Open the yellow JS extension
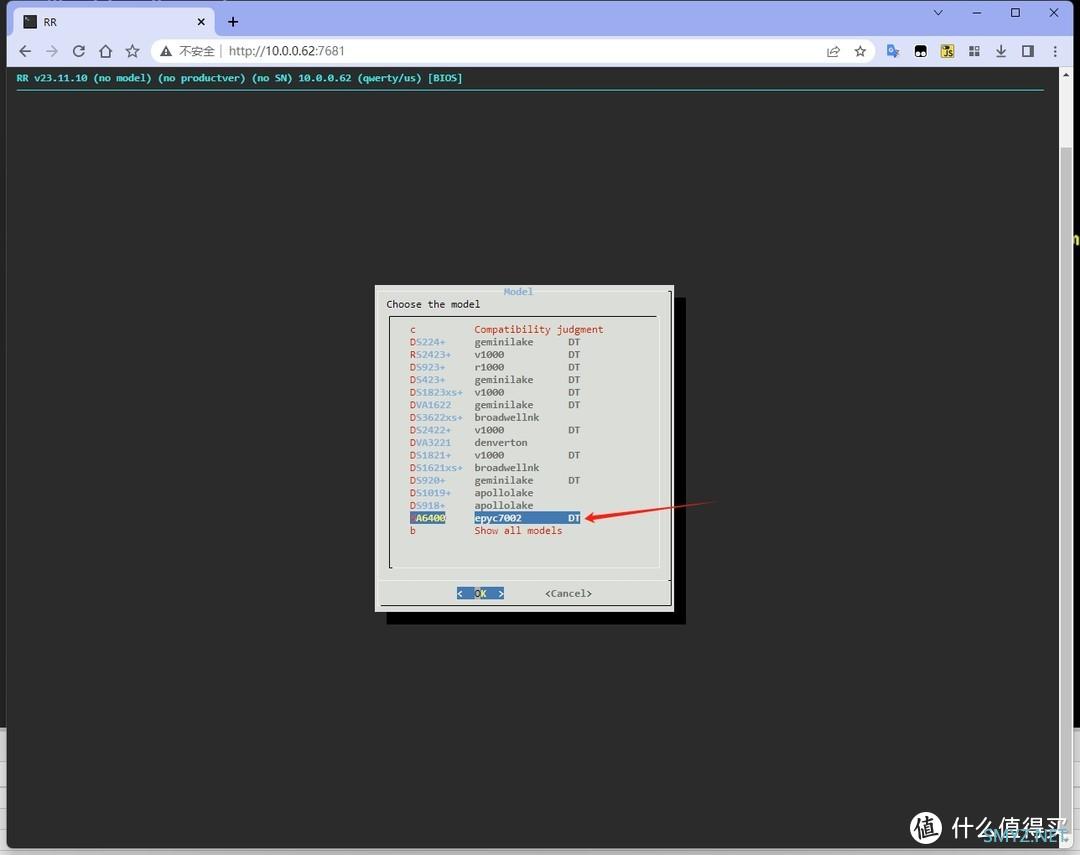 pos(947,51)
